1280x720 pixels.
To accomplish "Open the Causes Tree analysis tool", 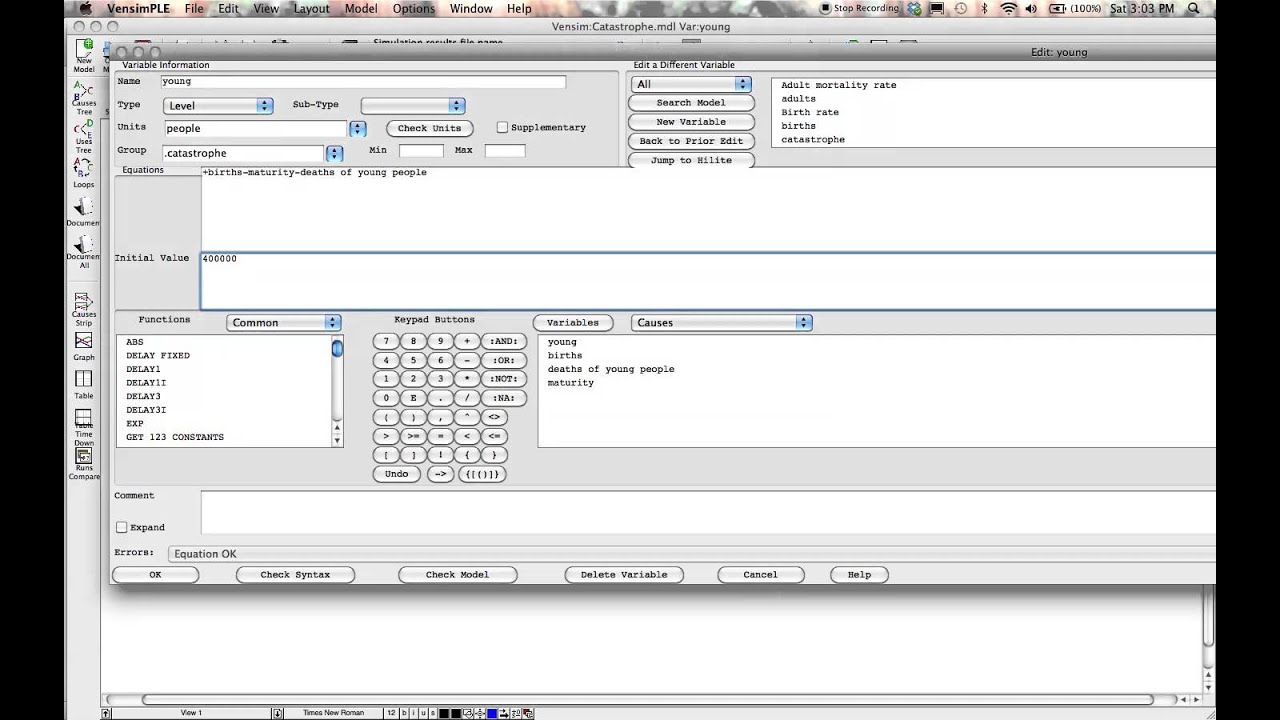I will click(84, 97).
